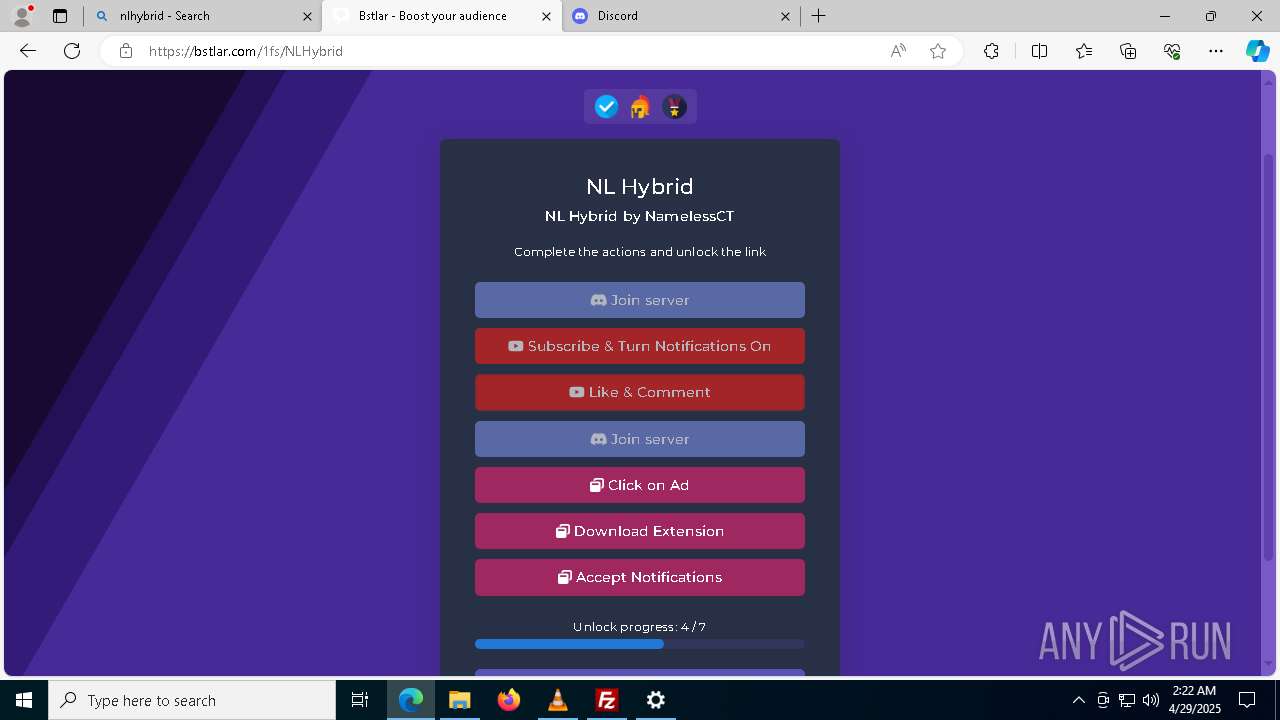Screen dimensions: 1280x720
Task: Open Browser essentials heart icon
Action: pyautogui.click(x=1172, y=51)
